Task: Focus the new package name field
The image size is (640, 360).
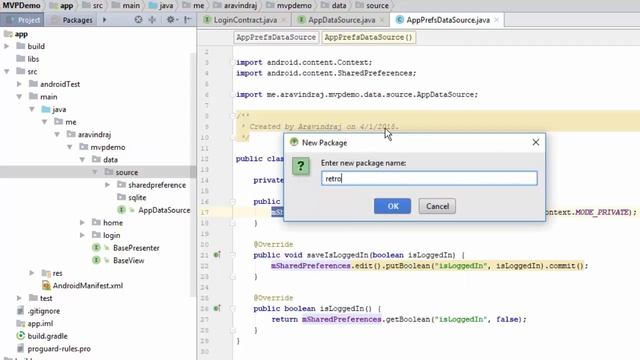Action: click(429, 178)
